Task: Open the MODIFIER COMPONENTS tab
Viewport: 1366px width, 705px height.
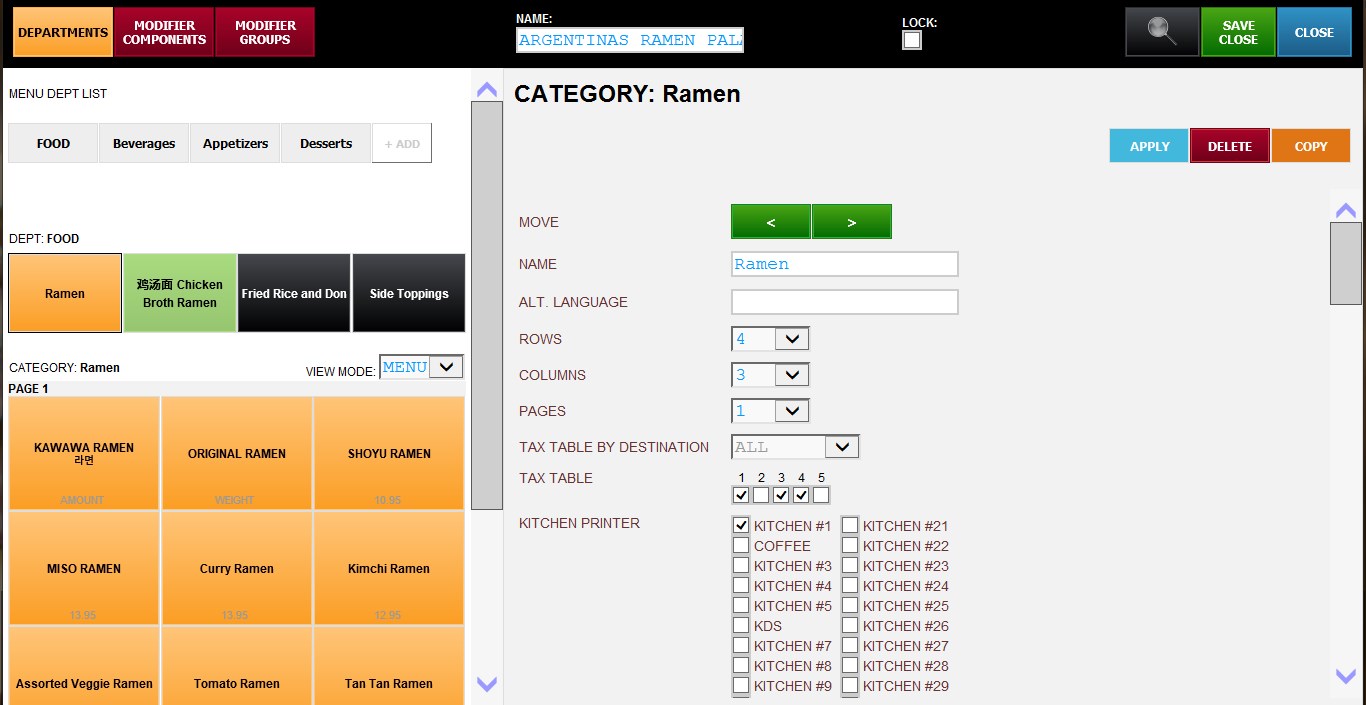Action: (164, 32)
